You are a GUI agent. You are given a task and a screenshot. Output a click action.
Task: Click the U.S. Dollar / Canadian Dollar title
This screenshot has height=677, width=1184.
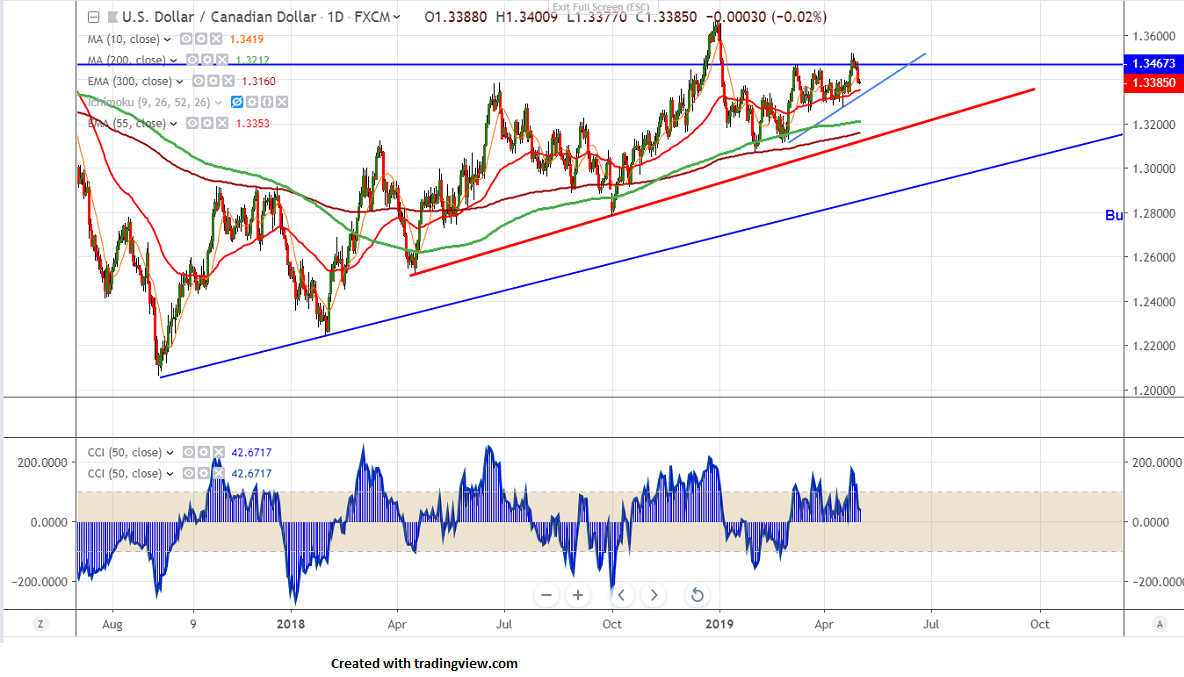point(219,17)
